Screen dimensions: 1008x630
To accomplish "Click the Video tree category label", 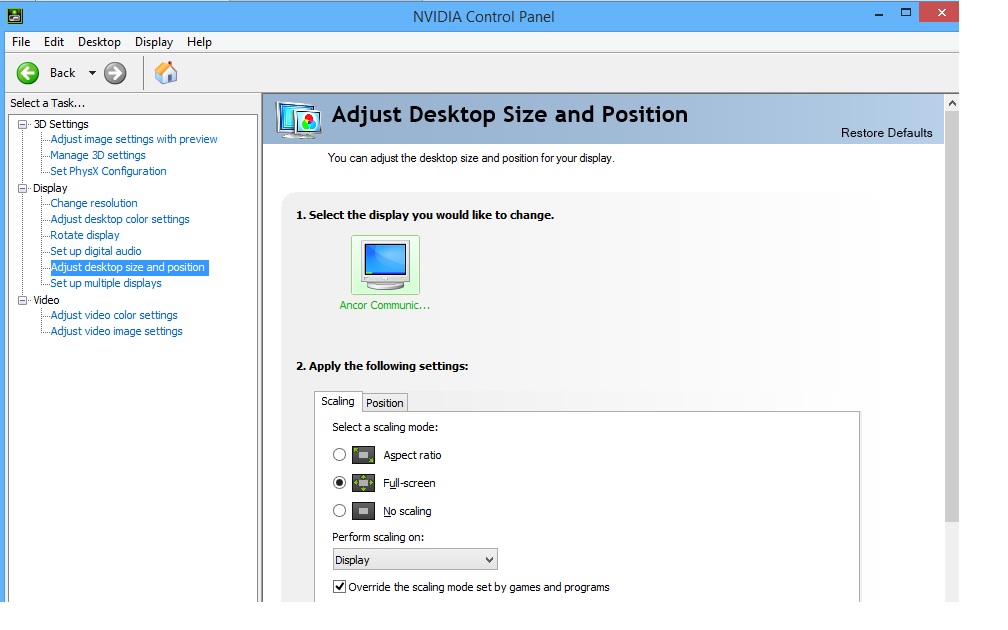I will pyautogui.click(x=46, y=300).
